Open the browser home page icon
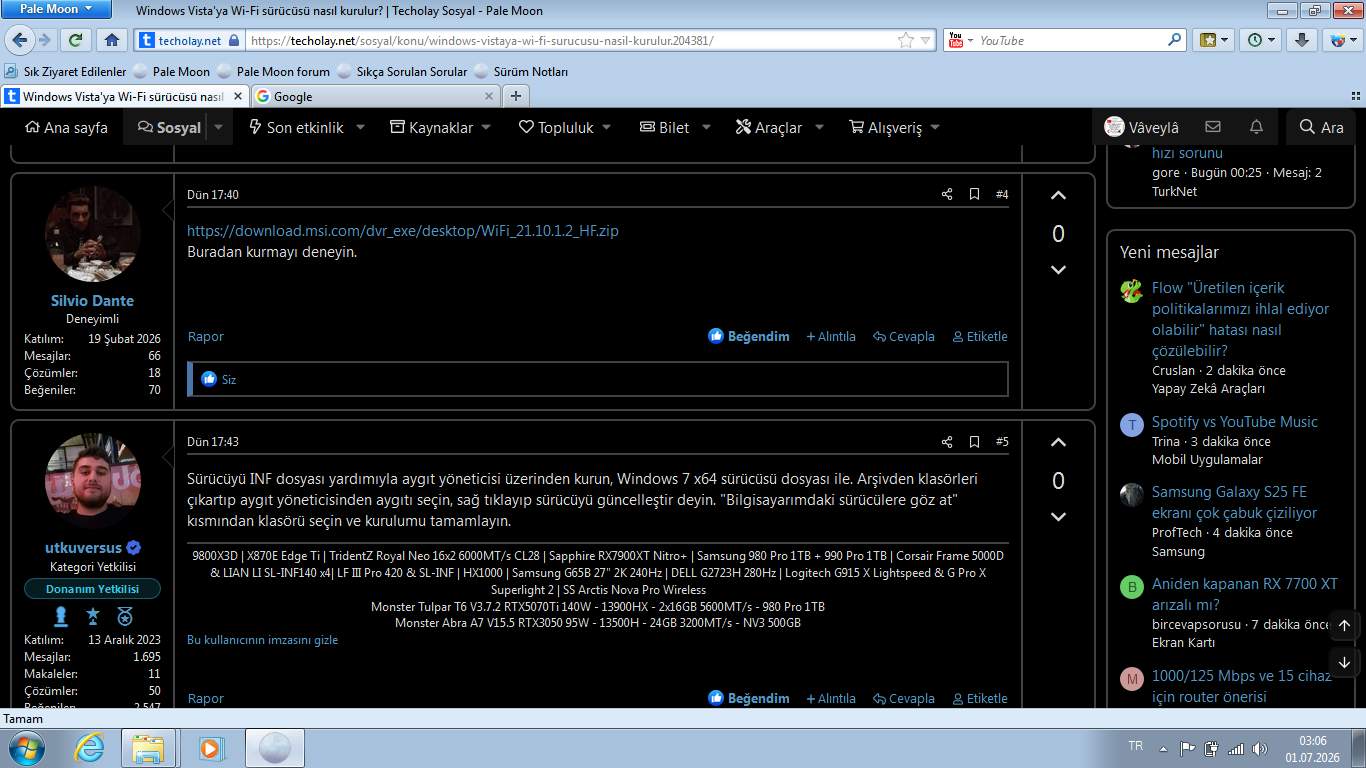The height and width of the screenshot is (768, 1366). pyautogui.click(x=112, y=40)
